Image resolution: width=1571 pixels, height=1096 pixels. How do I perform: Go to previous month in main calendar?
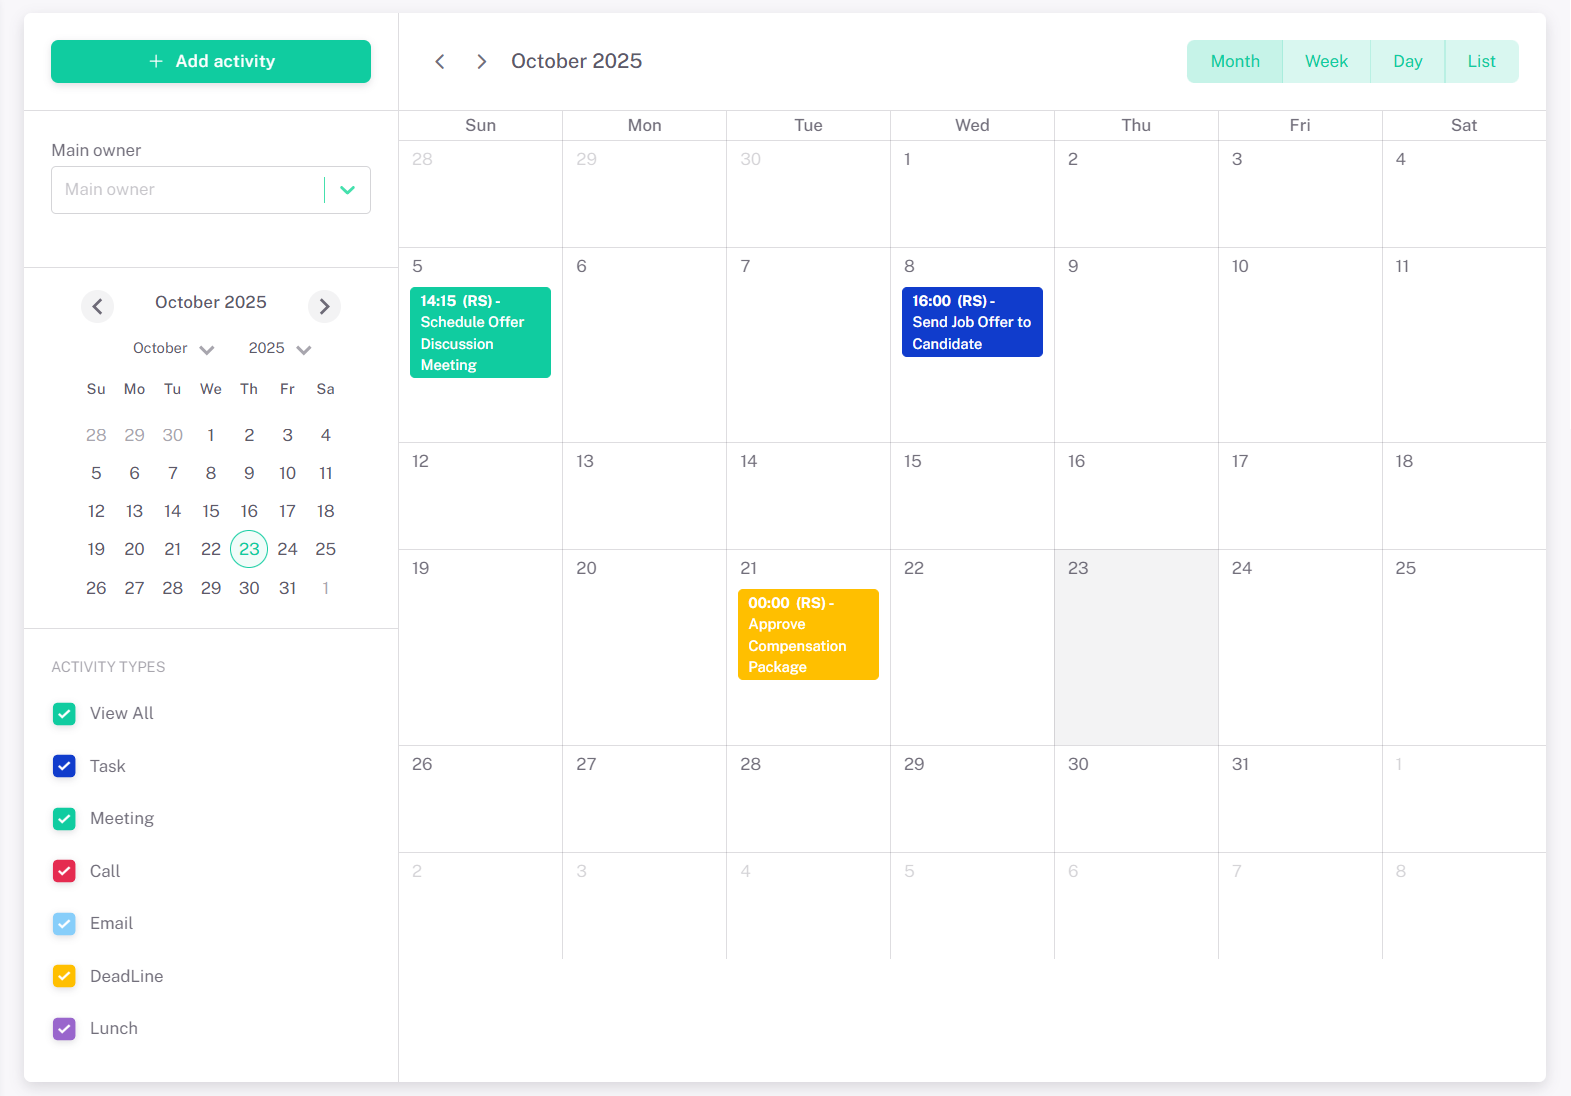[440, 62]
